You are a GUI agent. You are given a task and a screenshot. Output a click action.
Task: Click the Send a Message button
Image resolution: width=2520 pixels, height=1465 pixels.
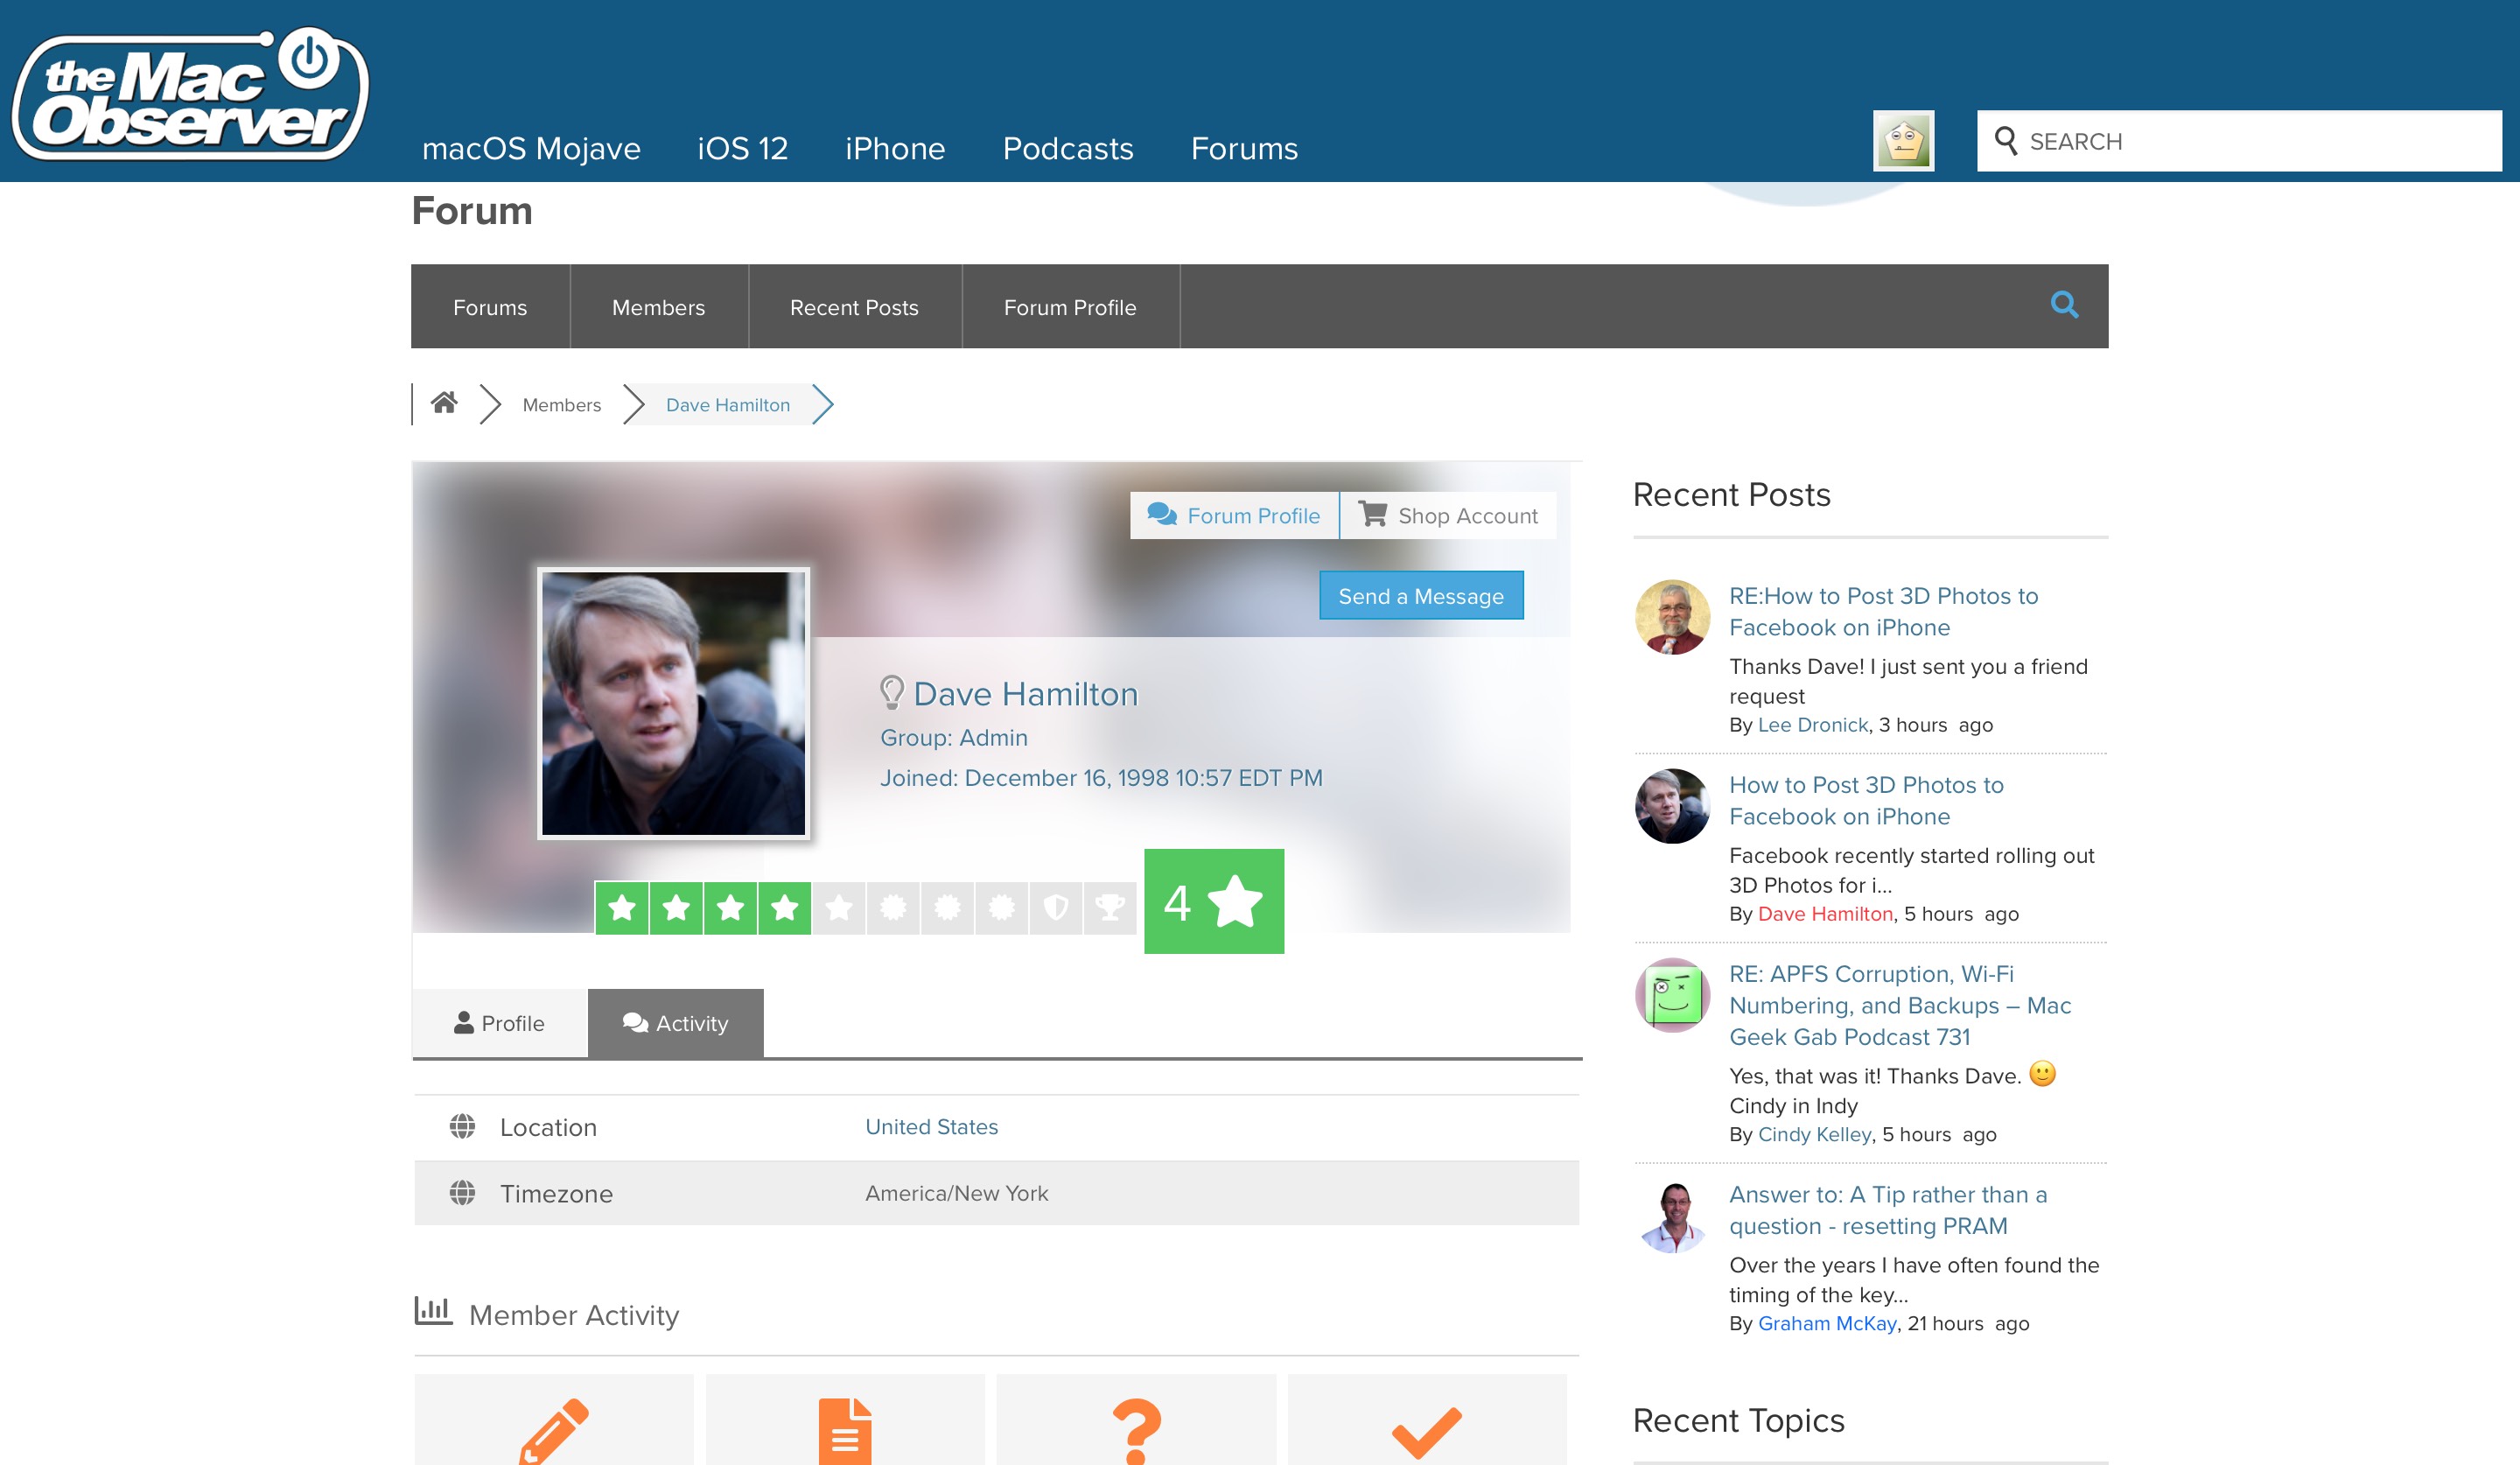coord(1421,595)
